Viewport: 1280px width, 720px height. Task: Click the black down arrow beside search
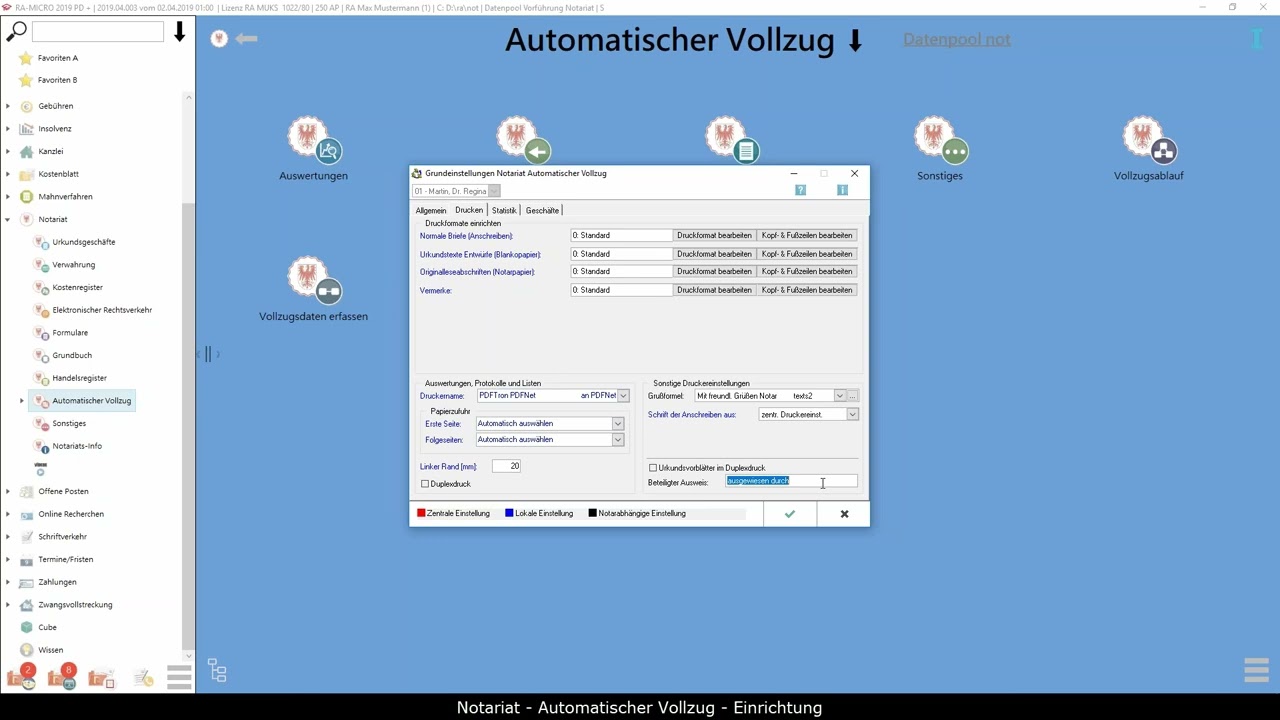pyautogui.click(x=180, y=31)
